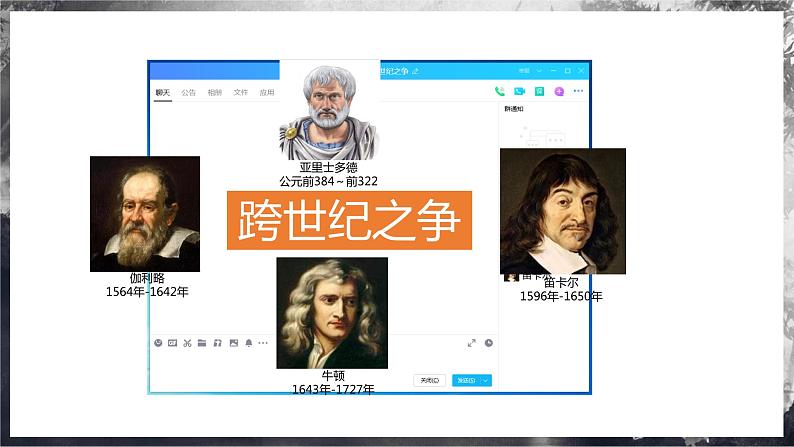Click Aristotle's illustrated portrait
This screenshot has height=447, width=794.
click(329, 112)
